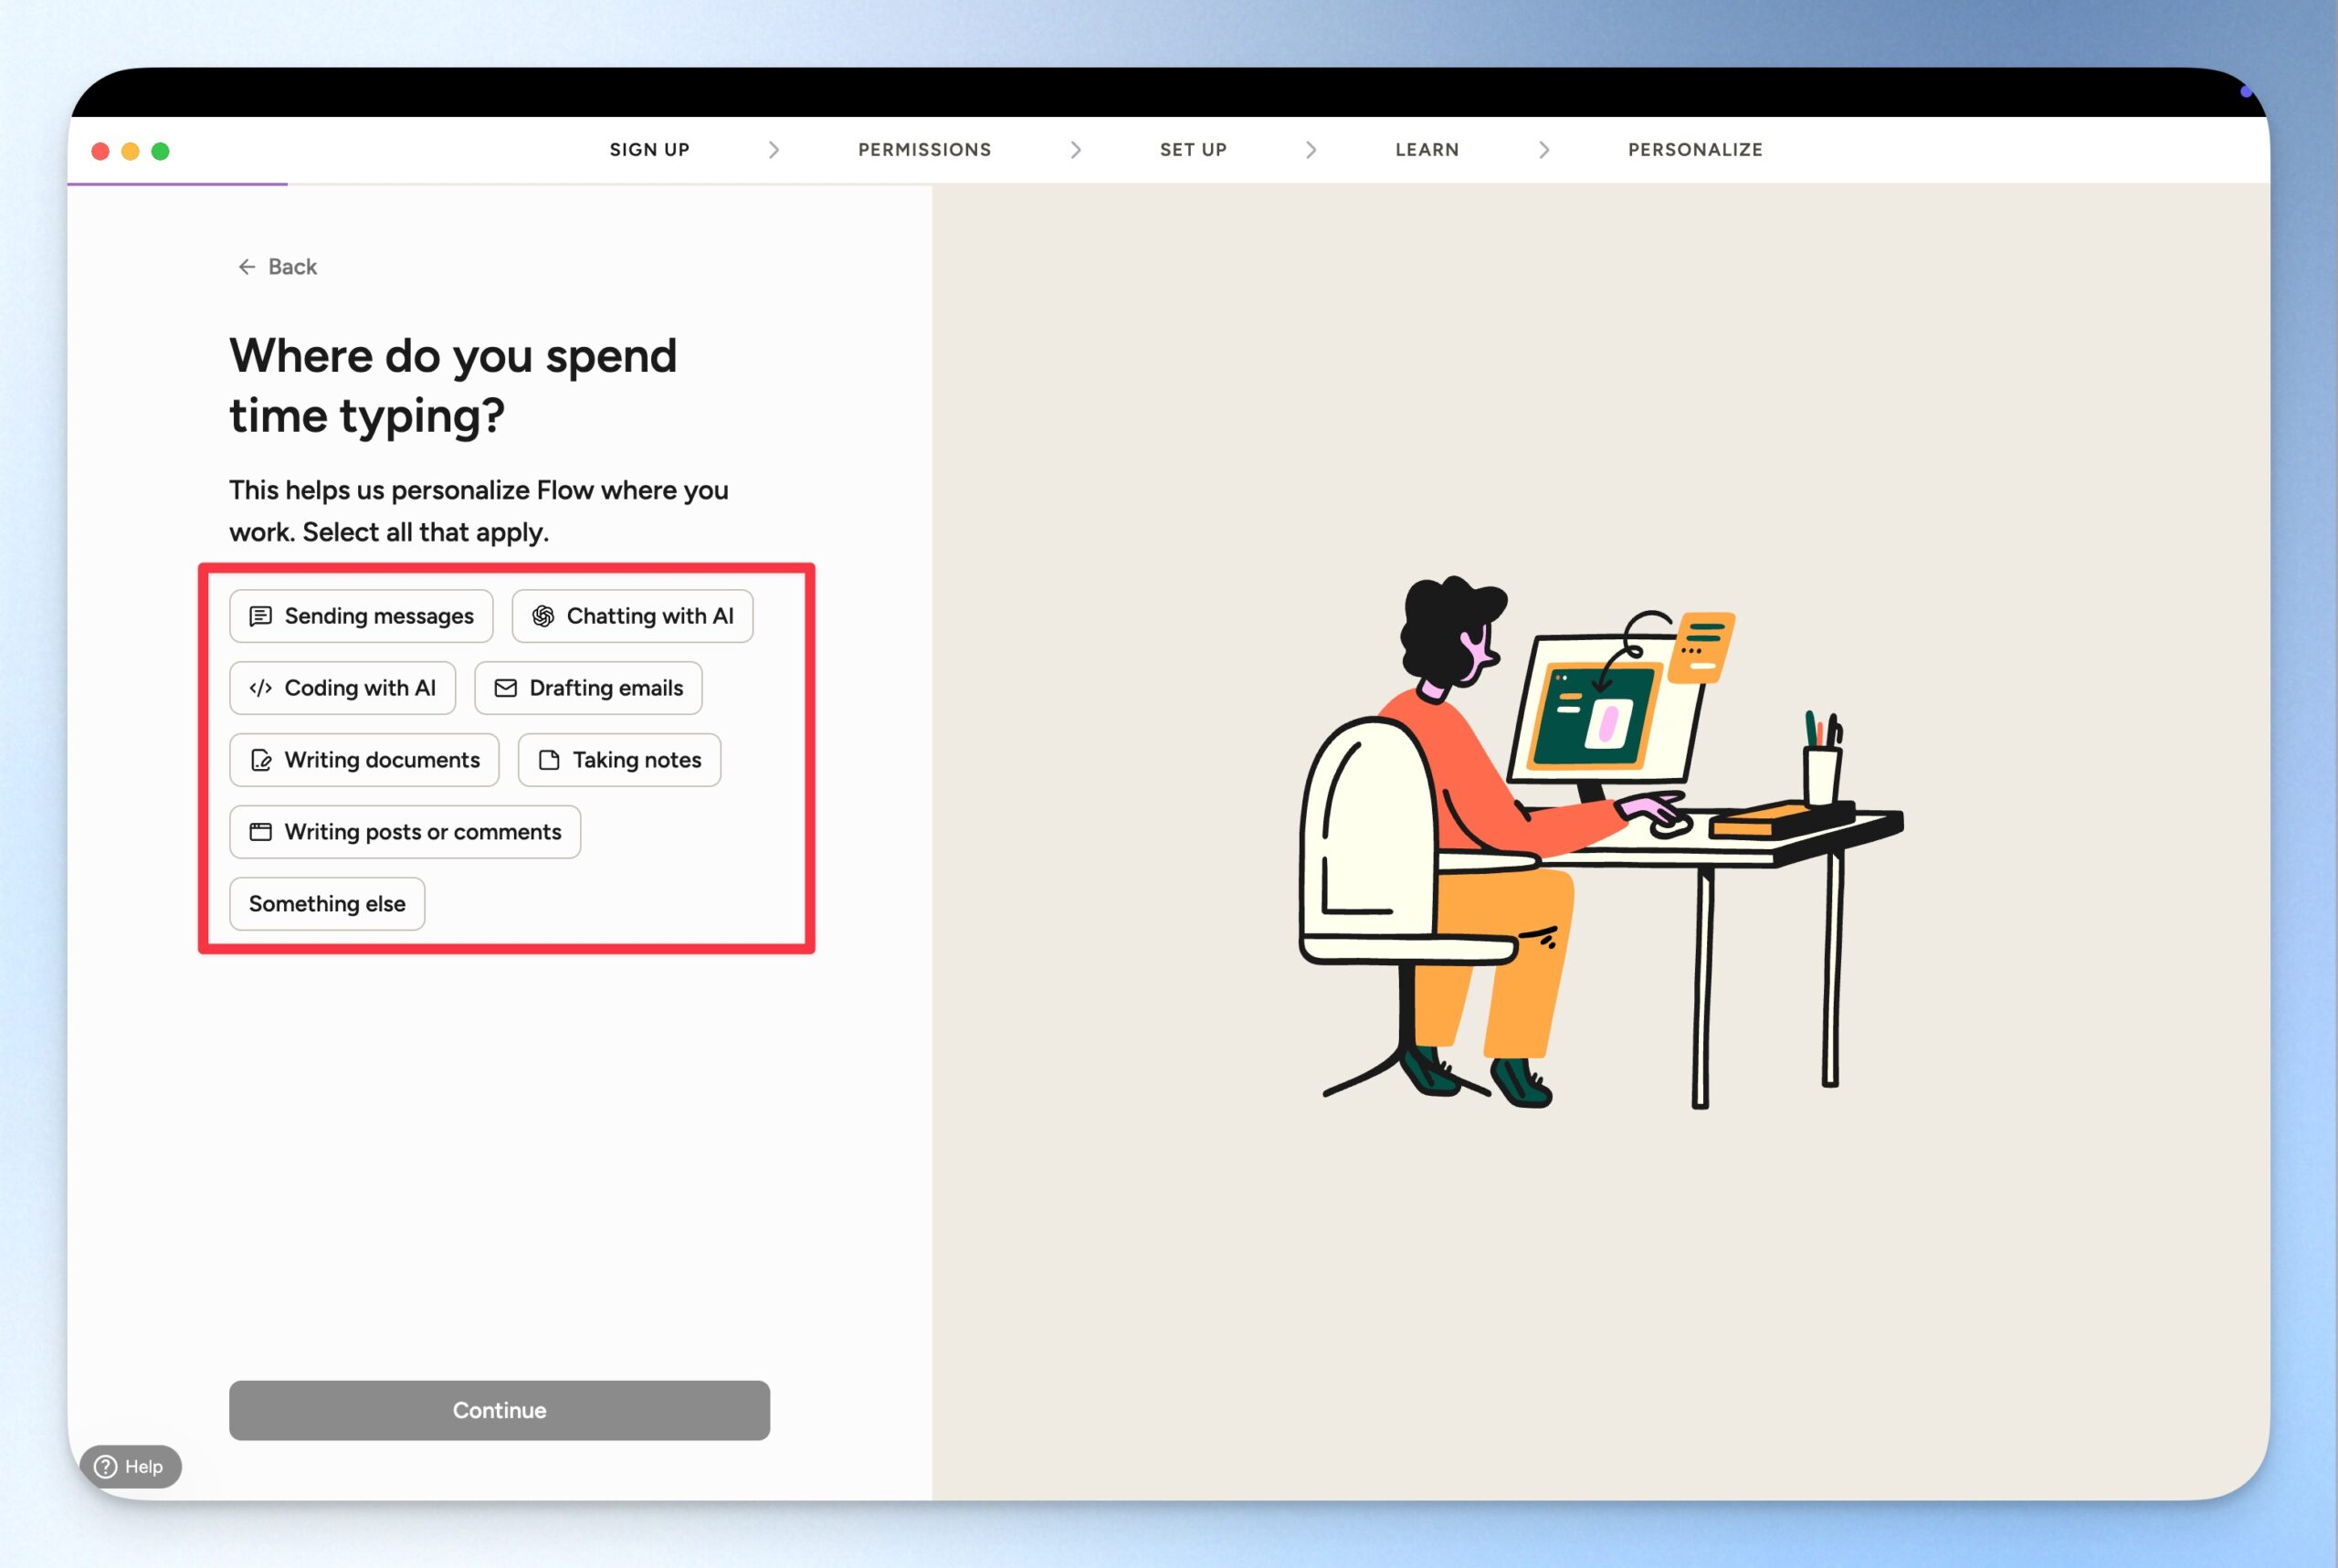Click the chevron after LEARN step

(x=1543, y=150)
